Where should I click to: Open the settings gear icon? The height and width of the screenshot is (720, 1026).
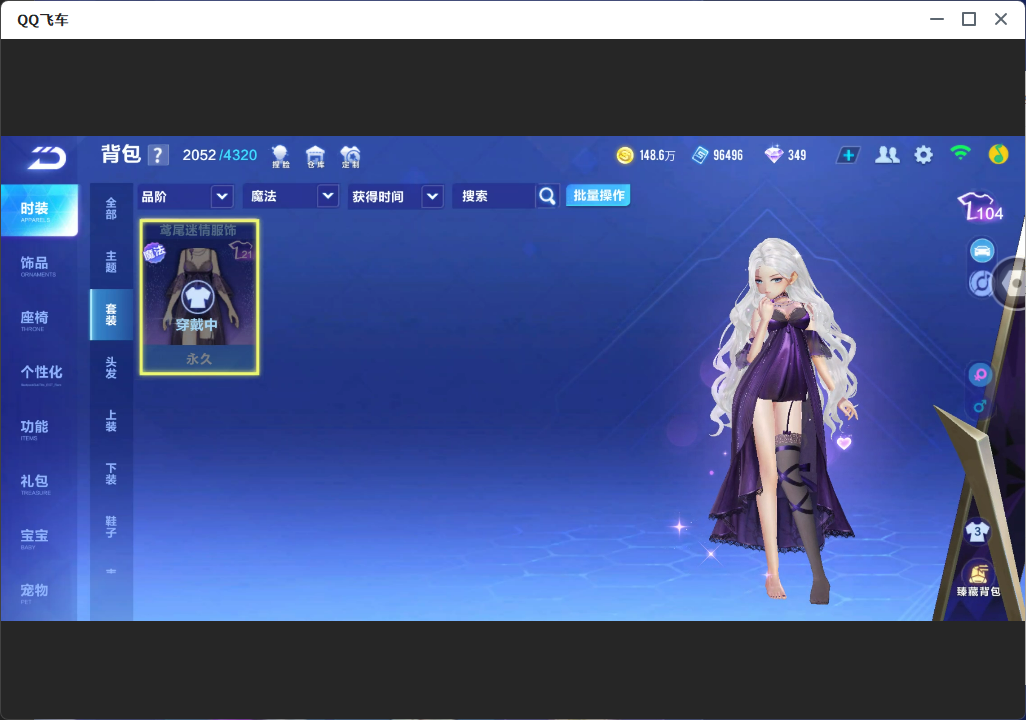[x=923, y=155]
